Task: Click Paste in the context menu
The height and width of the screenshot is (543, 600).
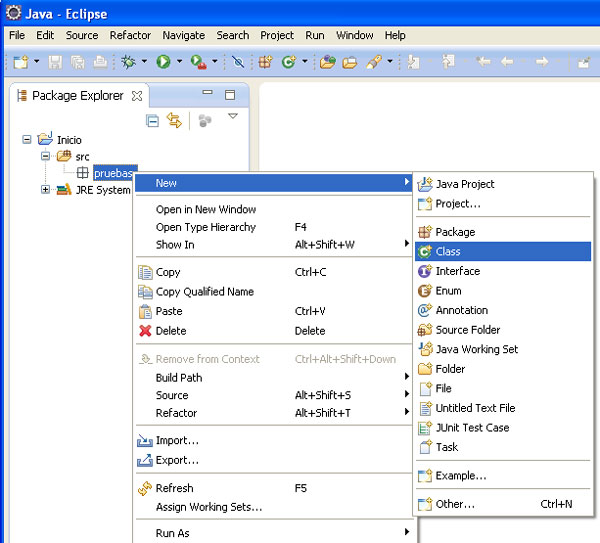Action: [x=274, y=311]
